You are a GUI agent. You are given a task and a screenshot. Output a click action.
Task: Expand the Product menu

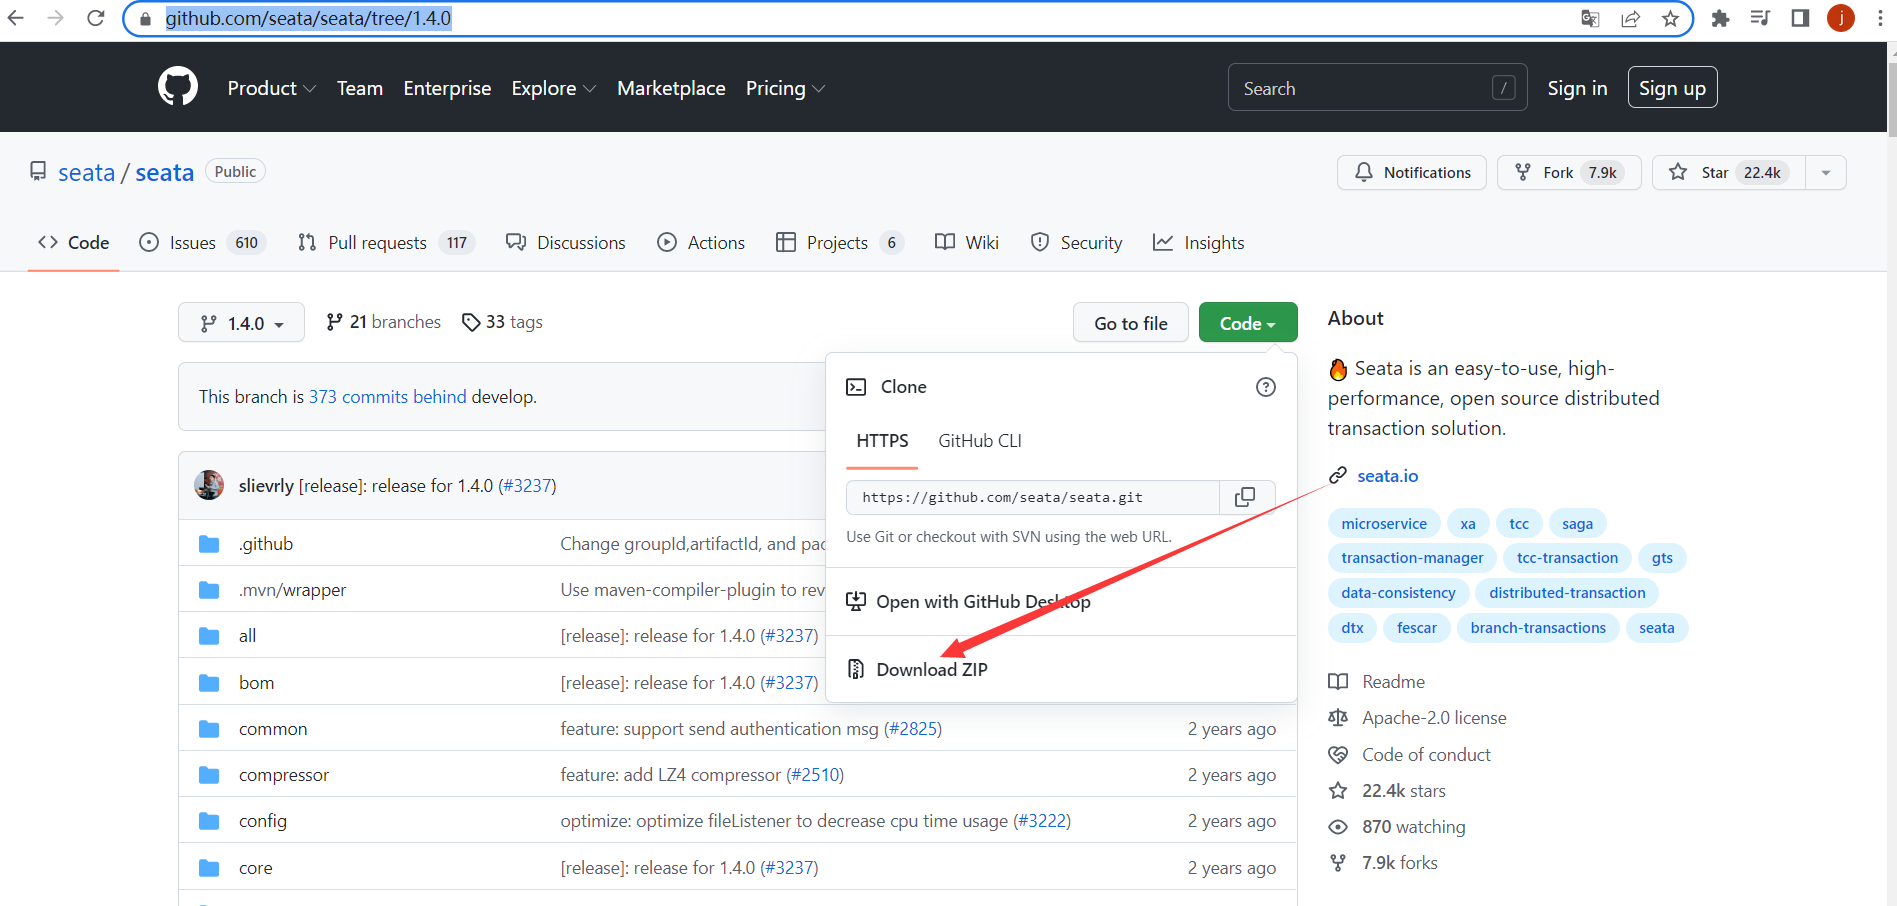[x=272, y=88]
